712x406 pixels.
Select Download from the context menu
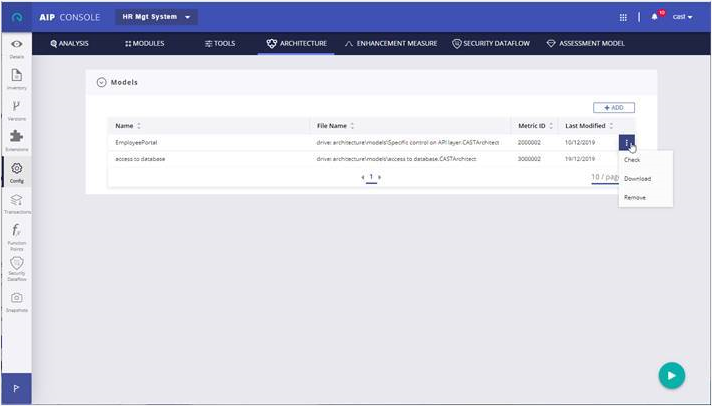point(637,179)
